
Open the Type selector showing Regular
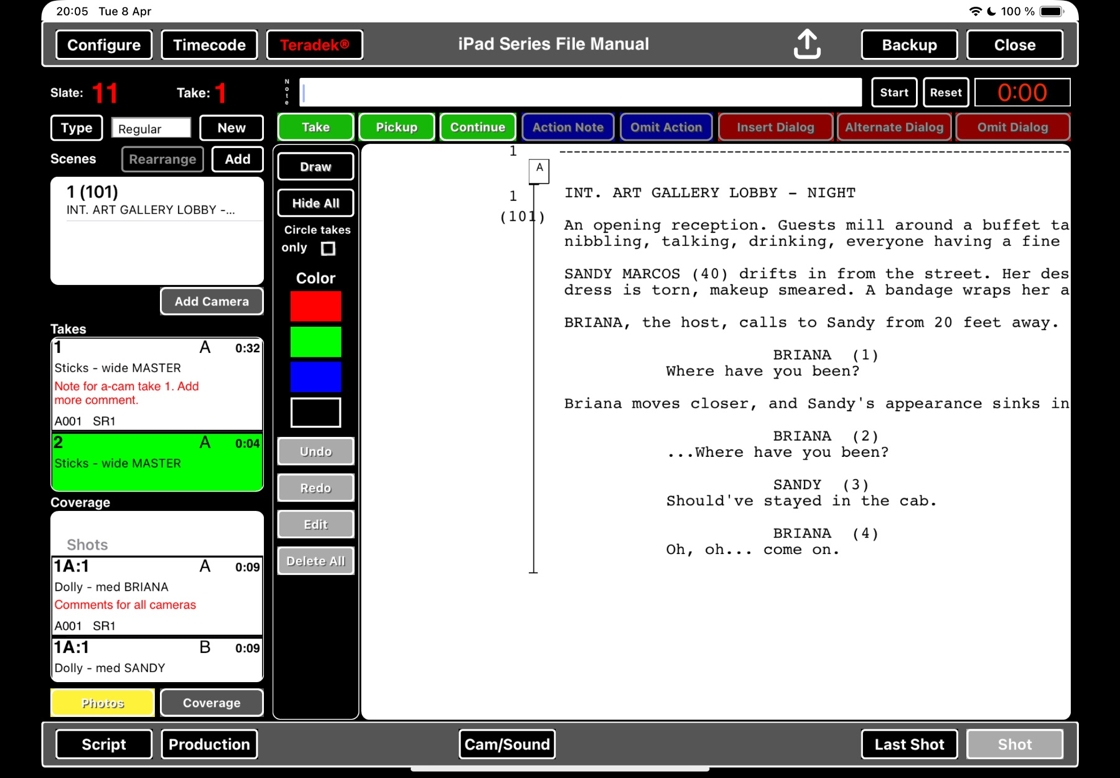(151, 128)
